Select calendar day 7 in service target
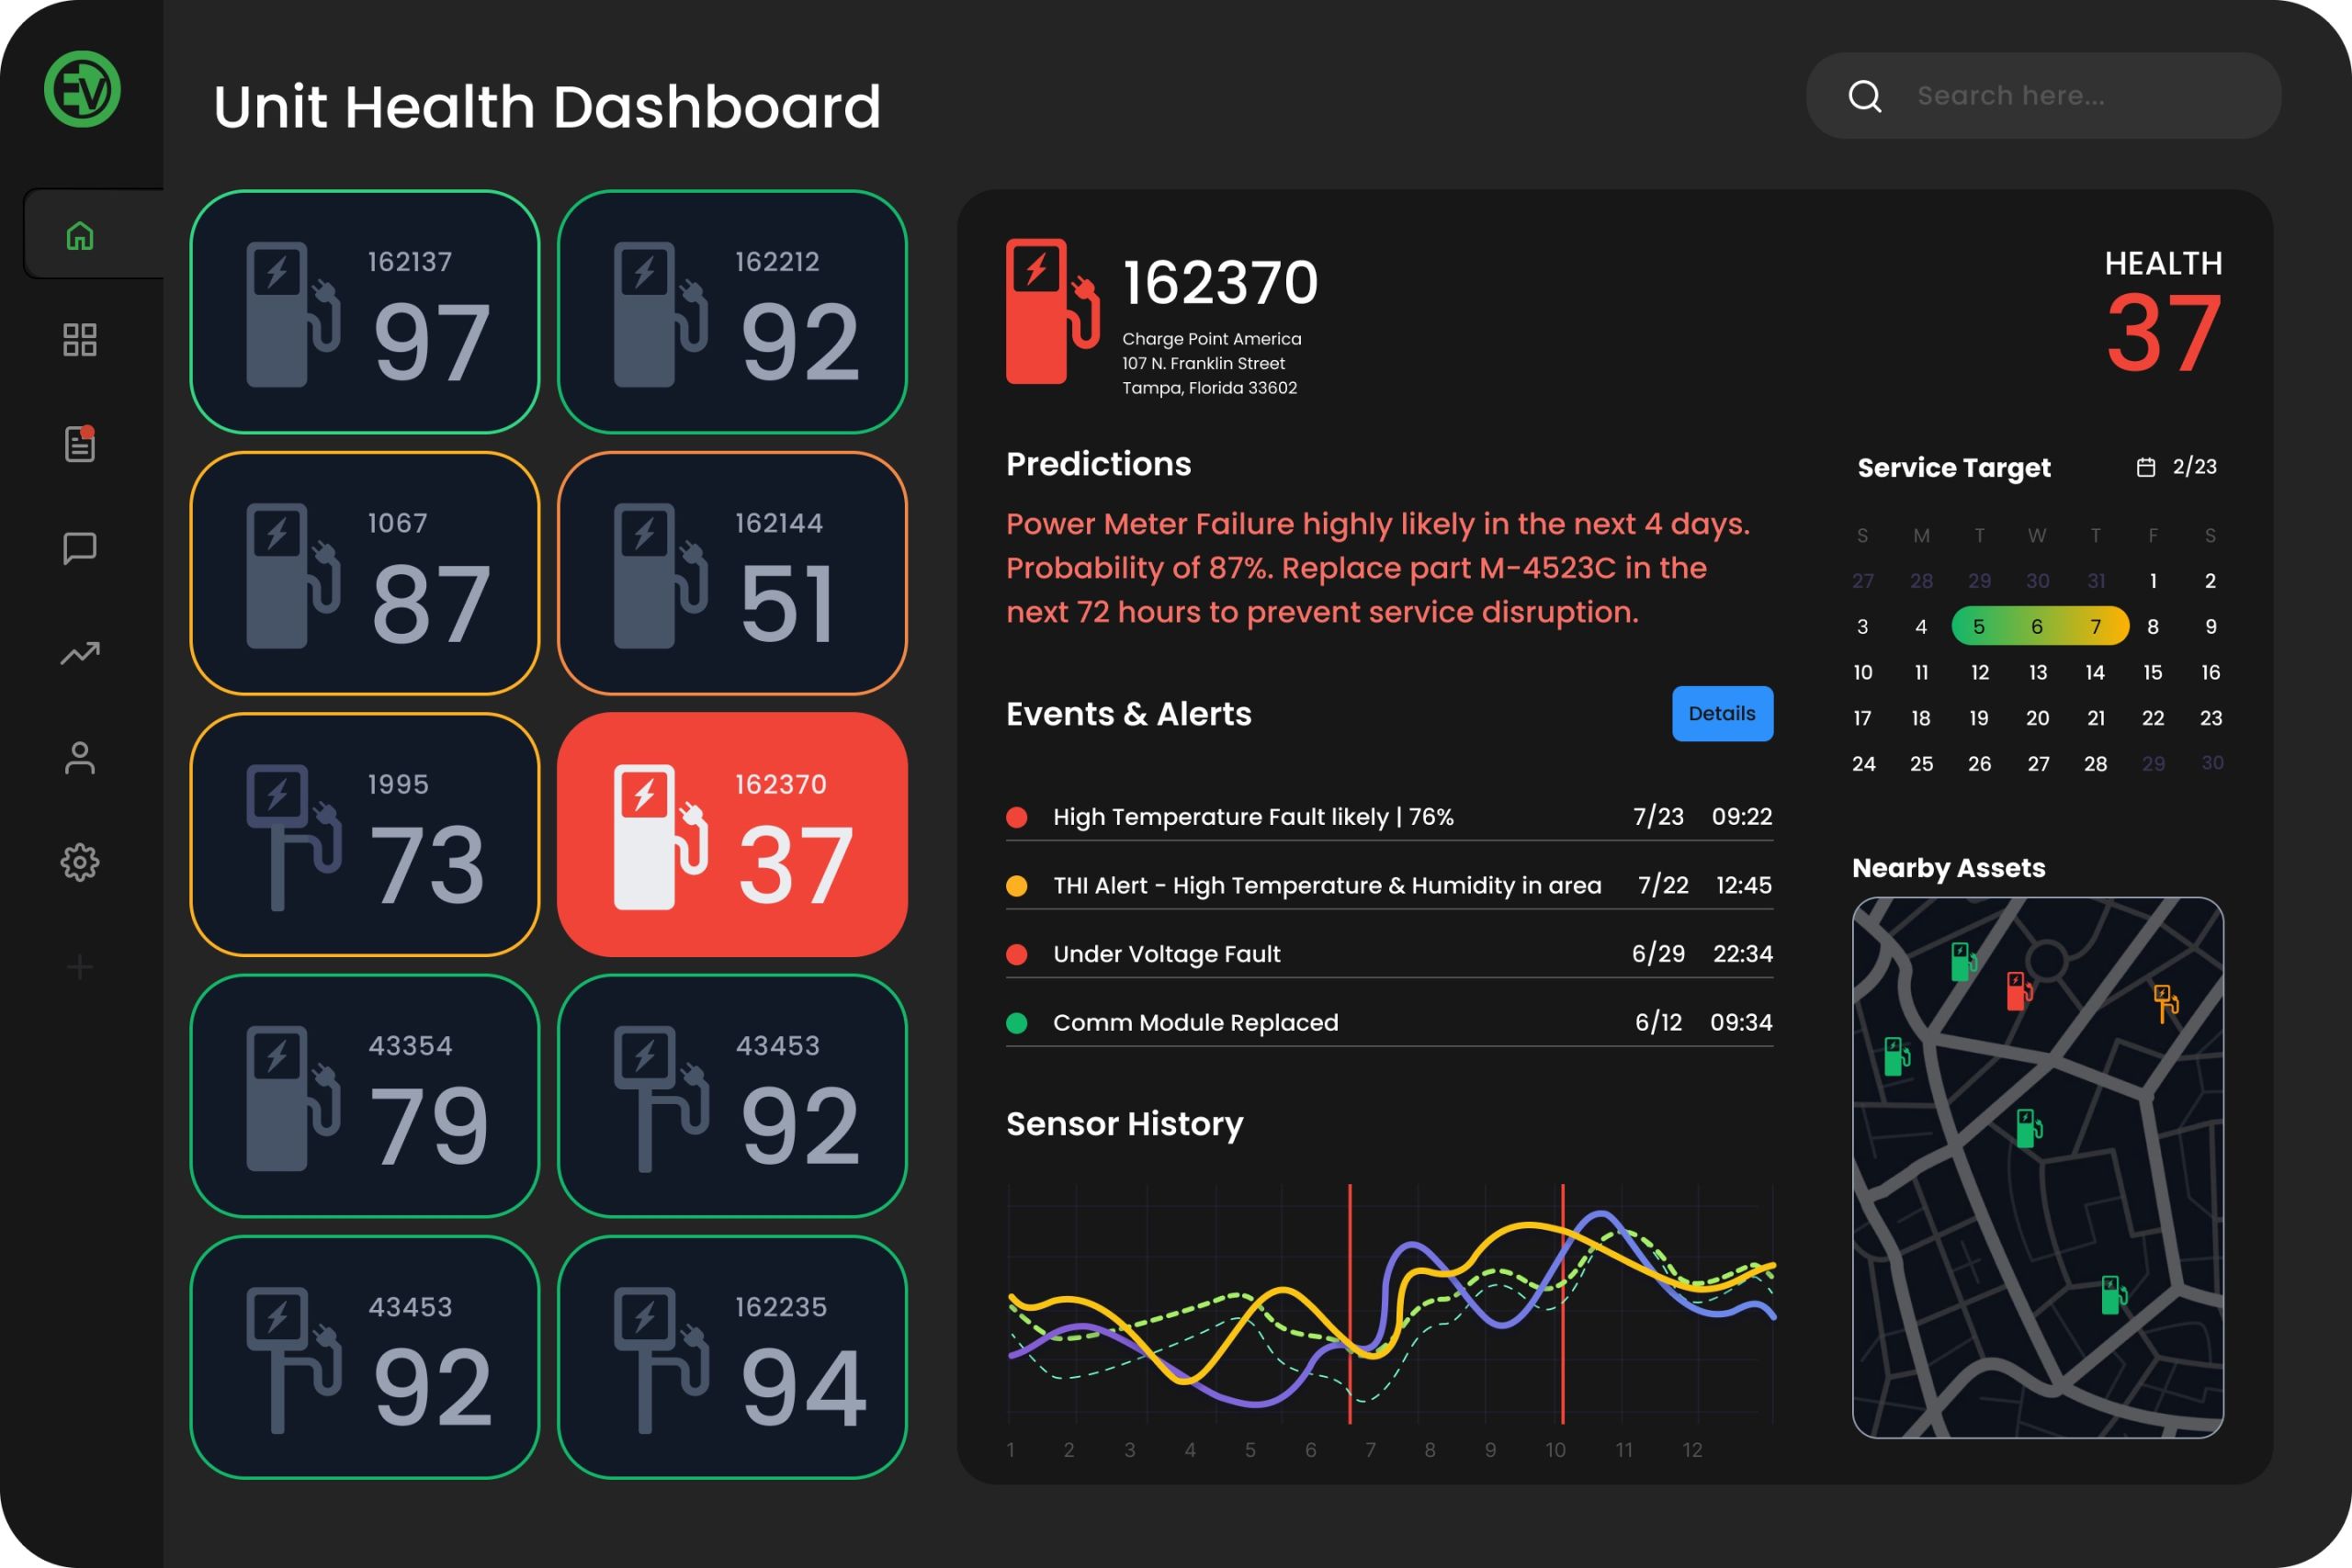The height and width of the screenshot is (1568, 2352). tap(2095, 626)
